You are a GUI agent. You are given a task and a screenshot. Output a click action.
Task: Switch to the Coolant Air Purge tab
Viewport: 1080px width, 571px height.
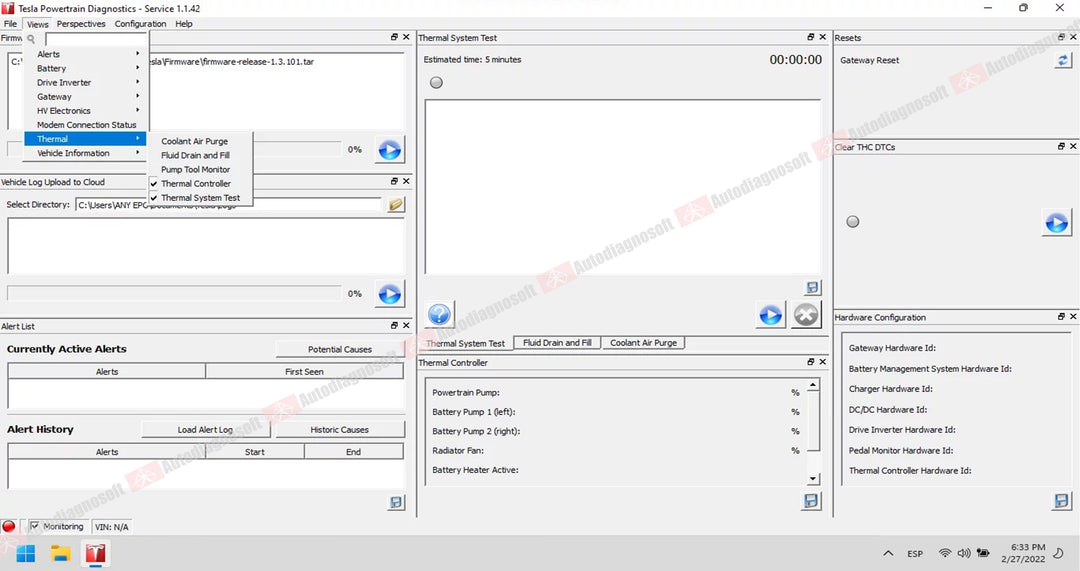(x=643, y=342)
